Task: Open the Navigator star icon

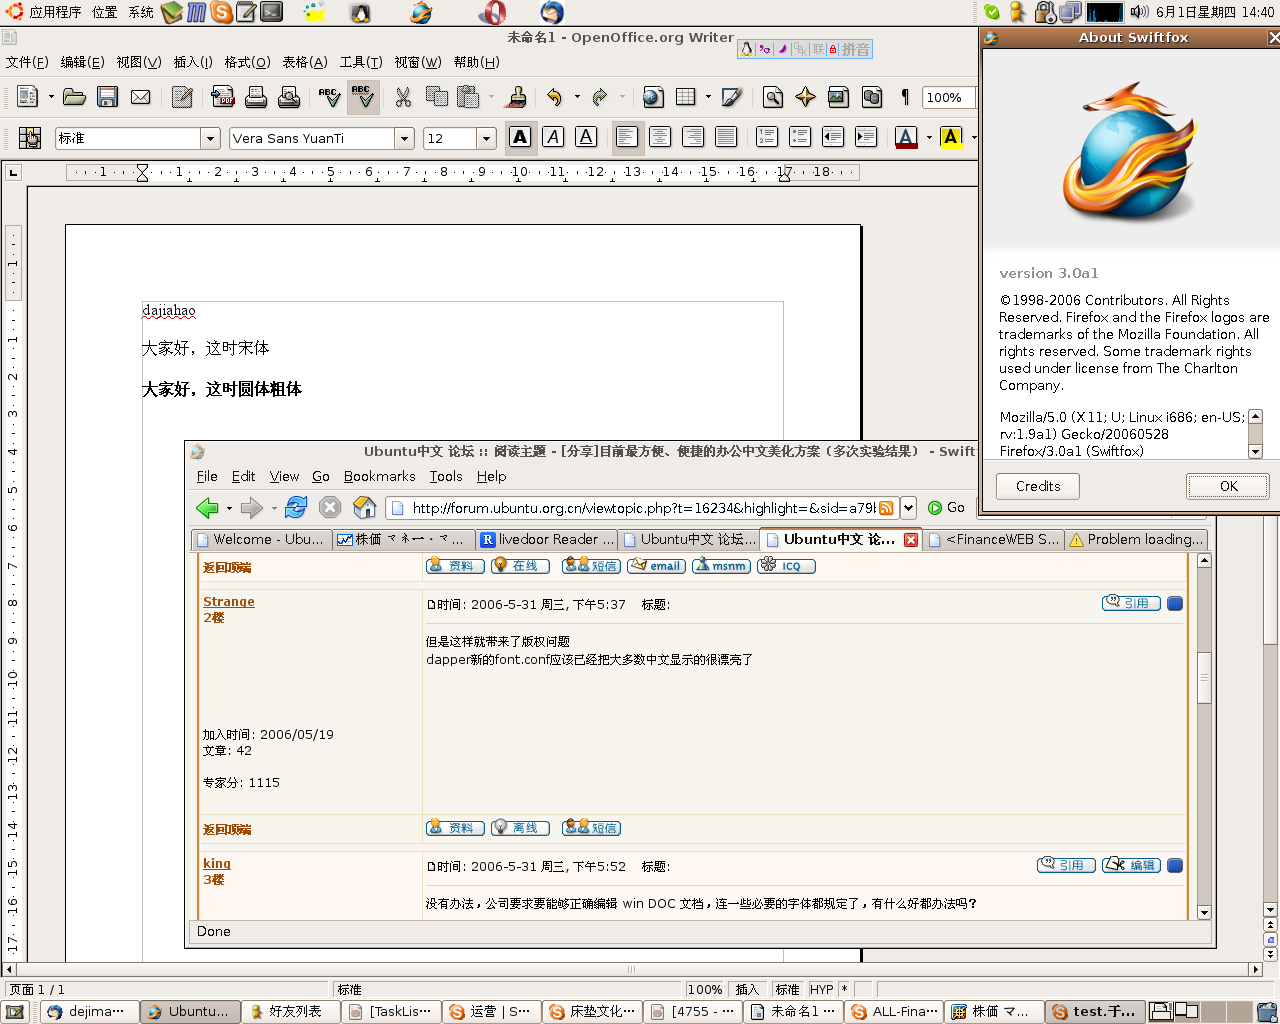Action: click(x=805, y=97)
